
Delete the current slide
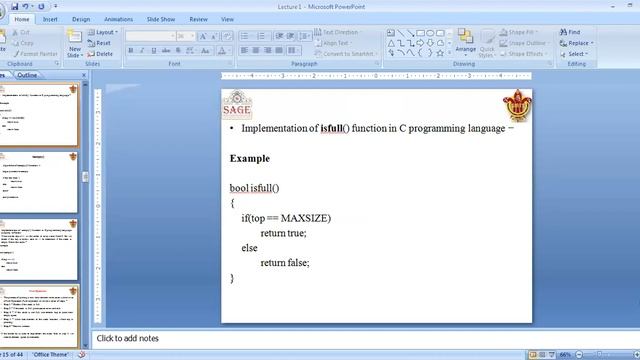coord(100,54)
